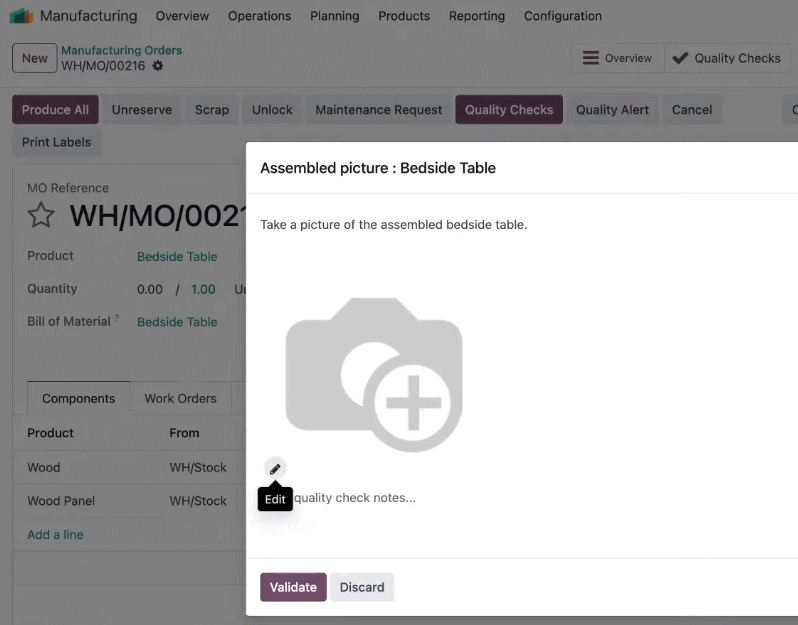Click the Product column header
The width and height of the screenshot is (798, 625).
coord(50,433)
